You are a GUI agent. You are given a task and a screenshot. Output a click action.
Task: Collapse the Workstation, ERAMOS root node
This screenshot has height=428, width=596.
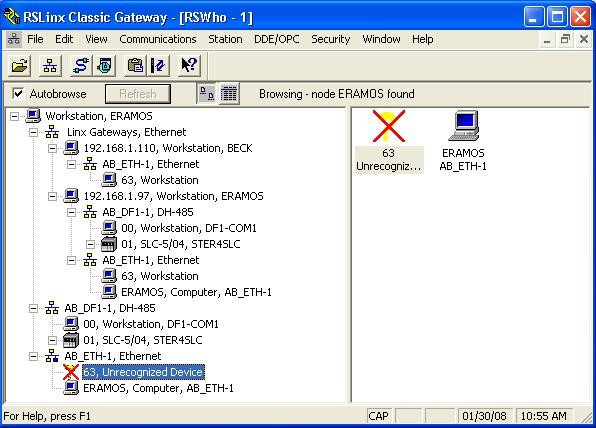point(14,116)
